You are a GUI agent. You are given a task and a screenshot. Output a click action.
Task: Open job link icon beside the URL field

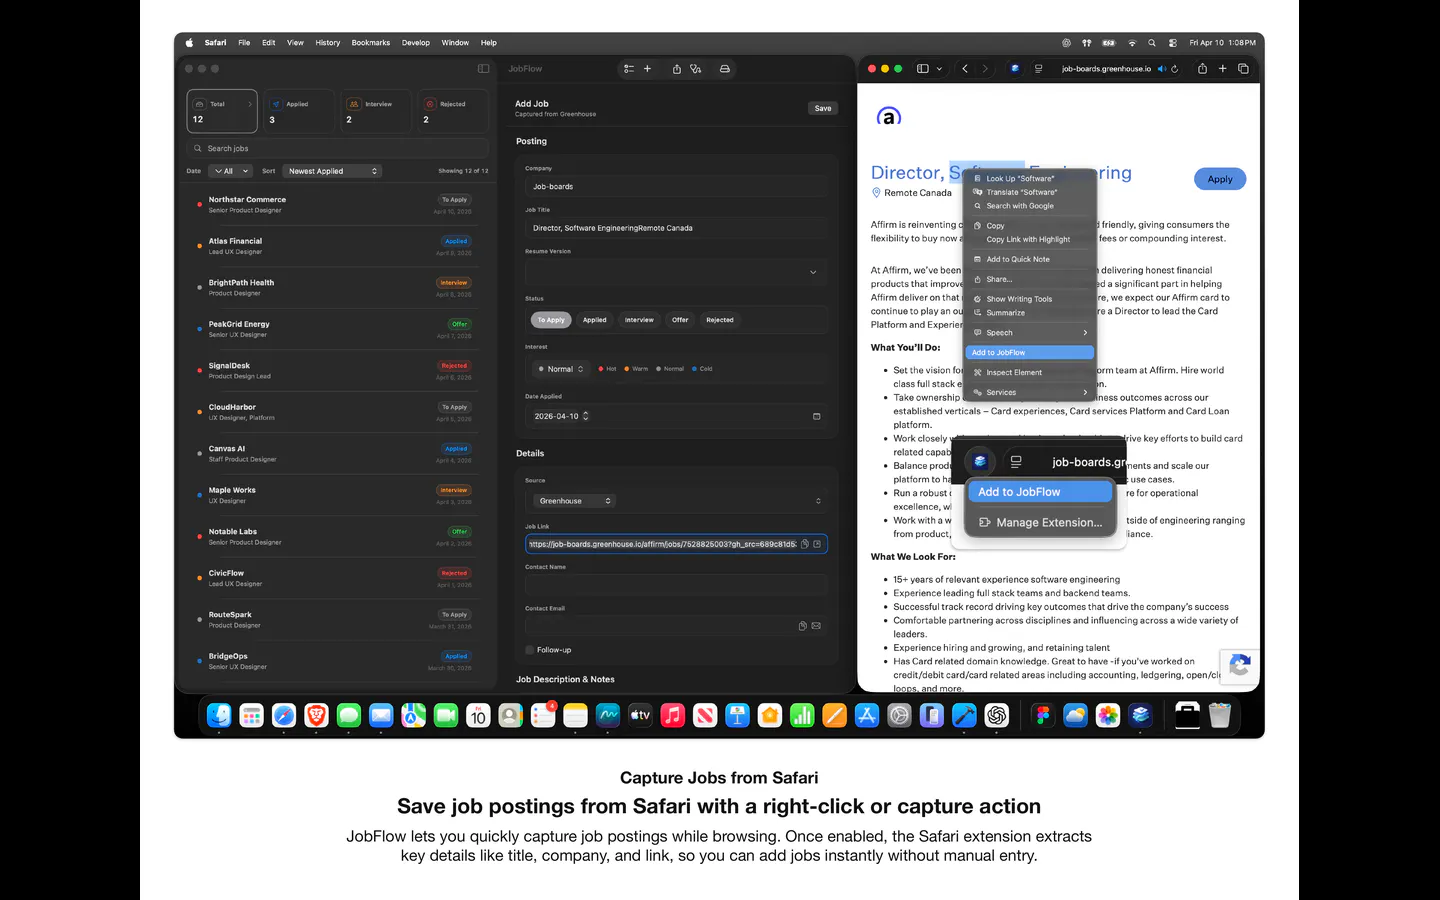(x=817, y=544)
